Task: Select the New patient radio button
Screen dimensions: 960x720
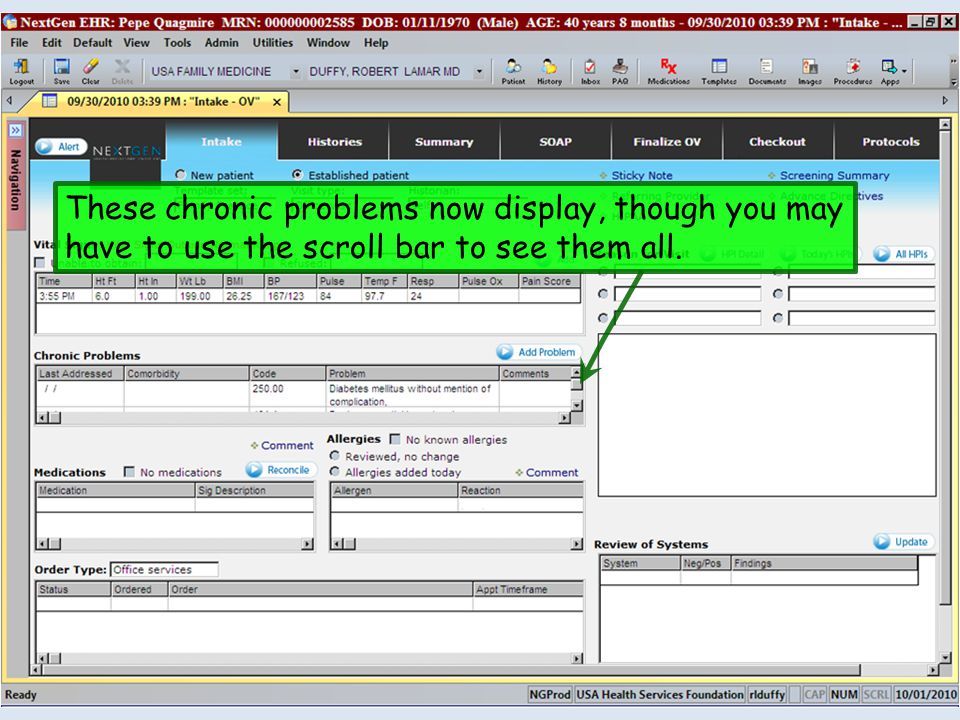Action: click(x=180, y=174)
